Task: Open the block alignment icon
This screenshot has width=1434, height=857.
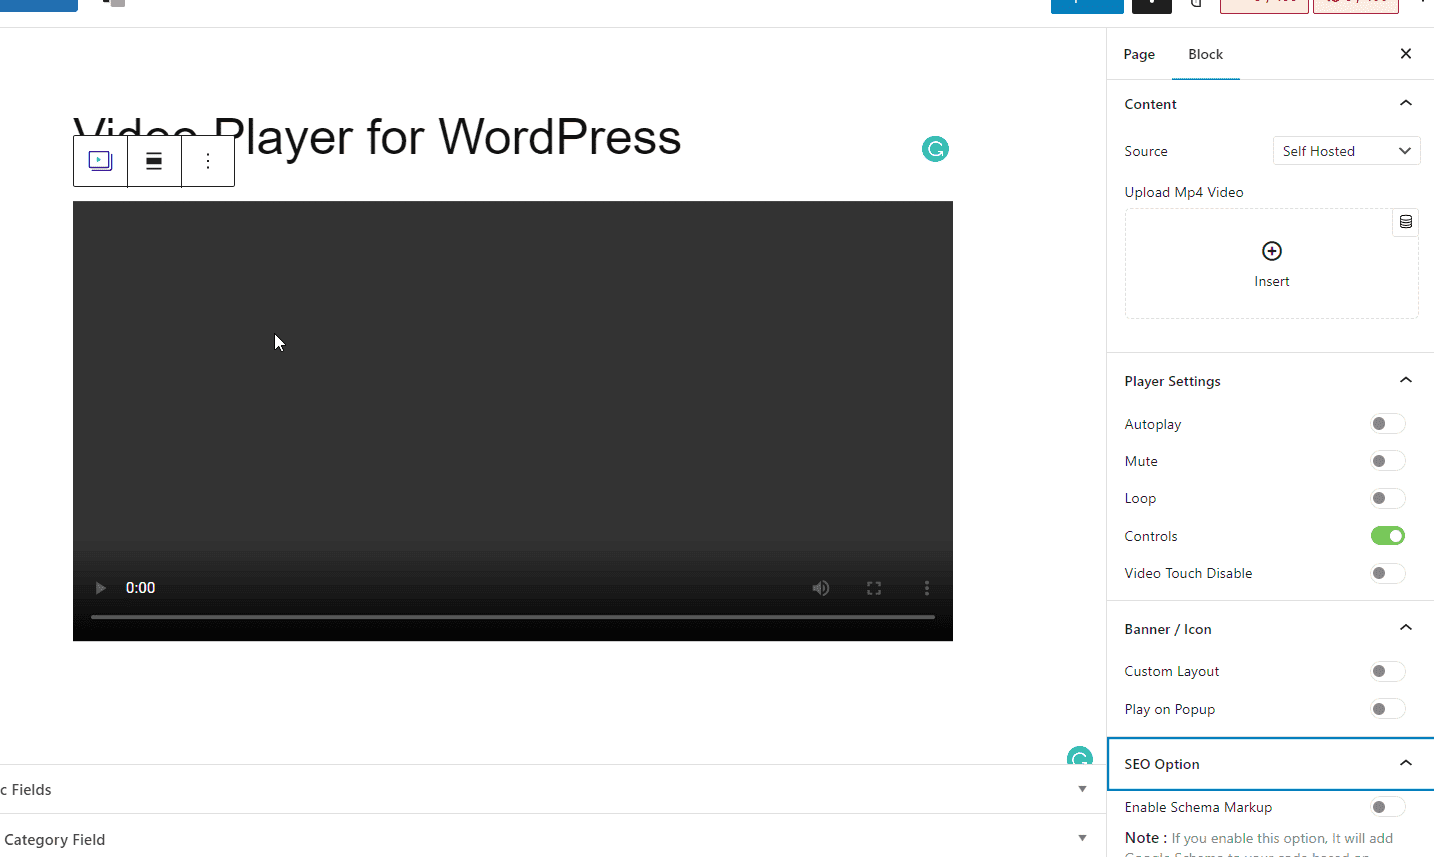Action: click(154, 160)
